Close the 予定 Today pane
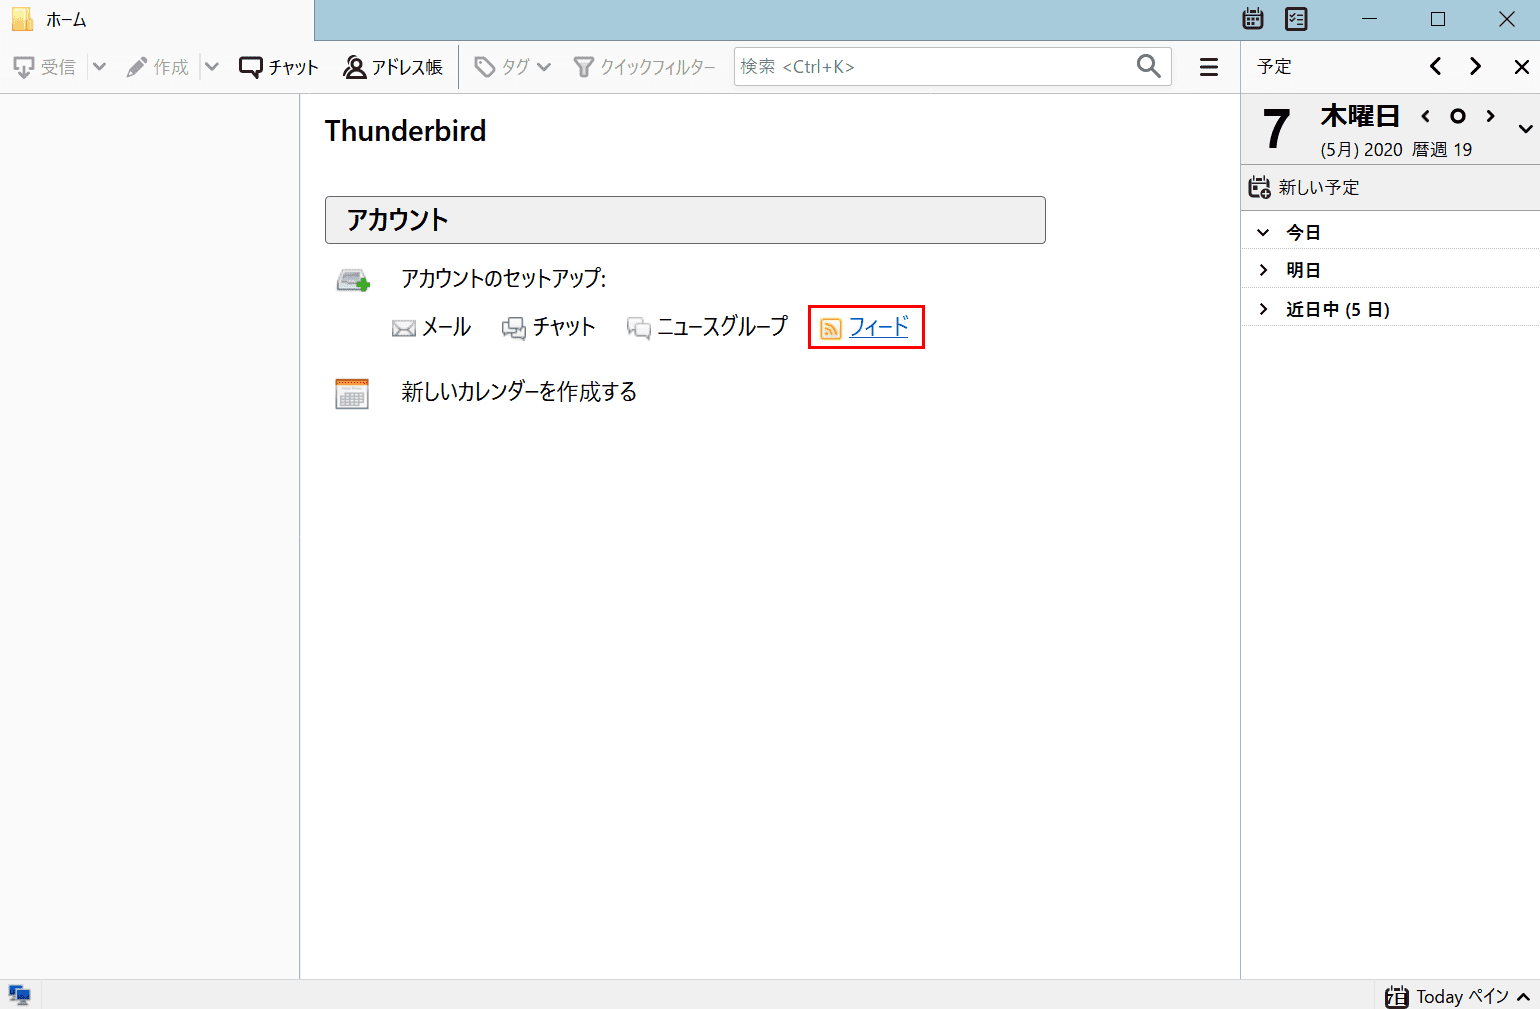This screenshot has height=1009, width=1540. pos(1522,67)
